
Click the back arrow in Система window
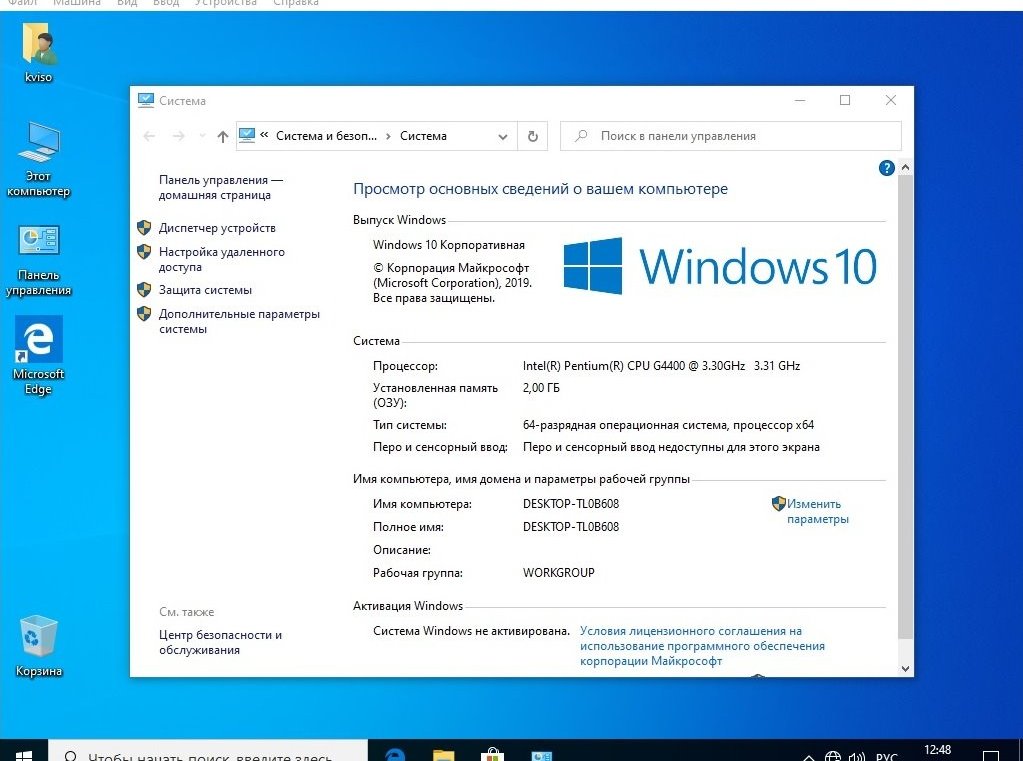149,136
